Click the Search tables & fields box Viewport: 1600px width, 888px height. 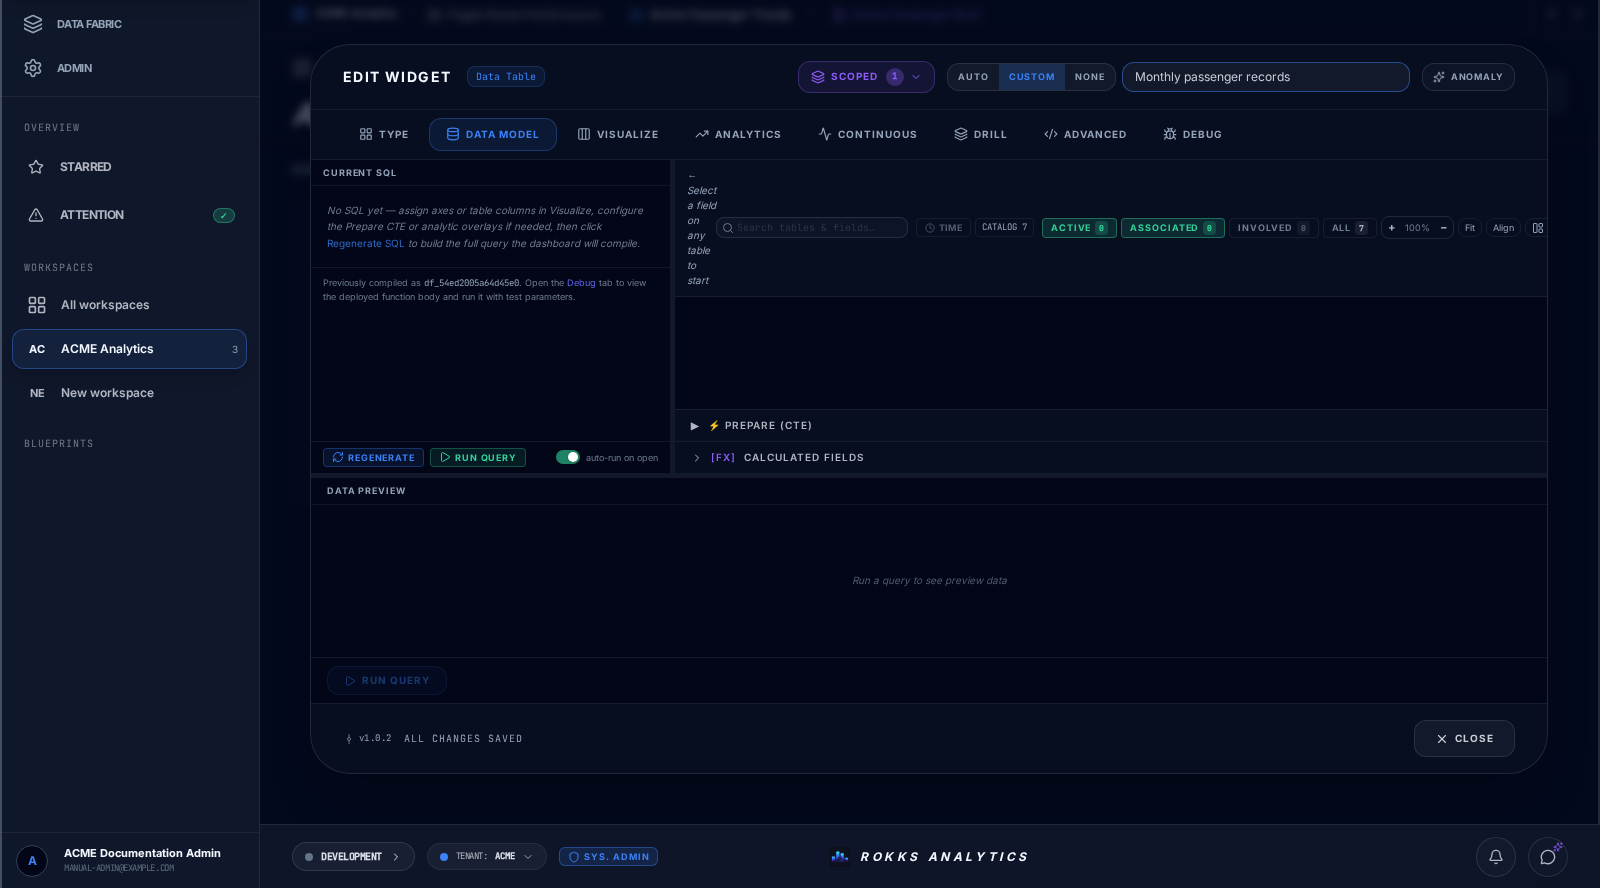(x=812, y=228)
